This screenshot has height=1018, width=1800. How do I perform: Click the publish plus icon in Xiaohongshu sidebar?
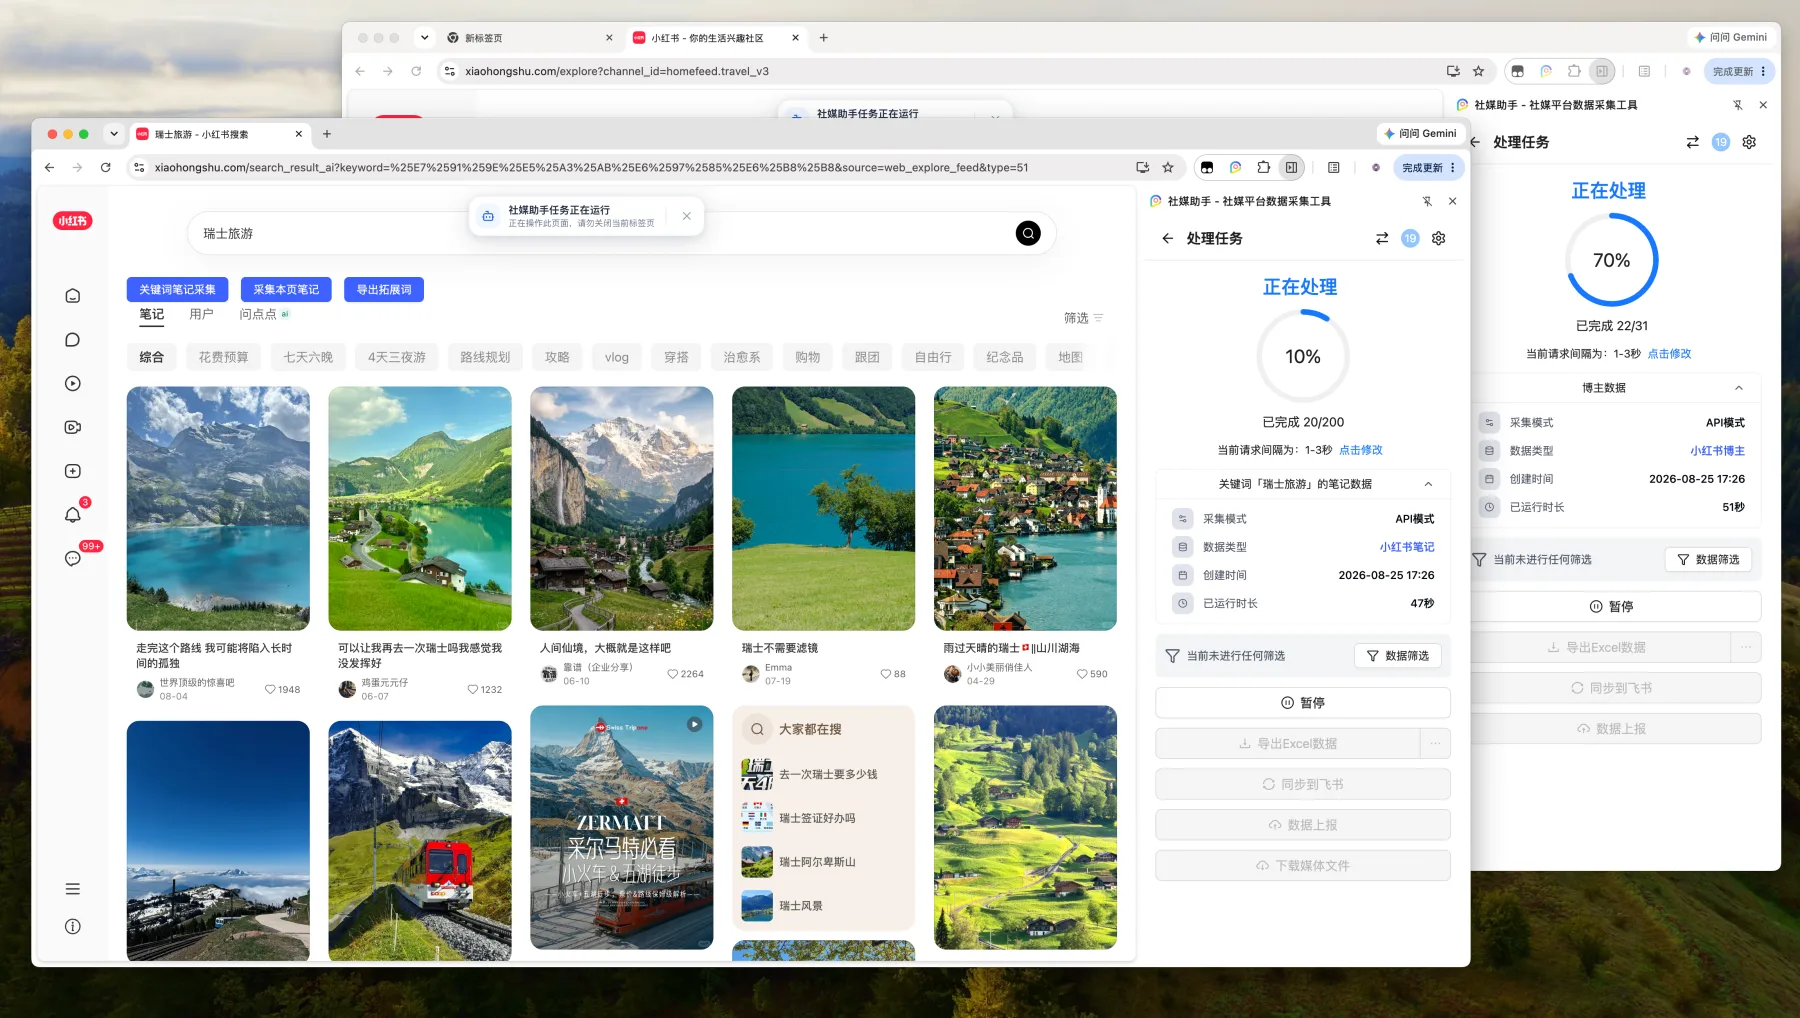[x=73, y=471]
